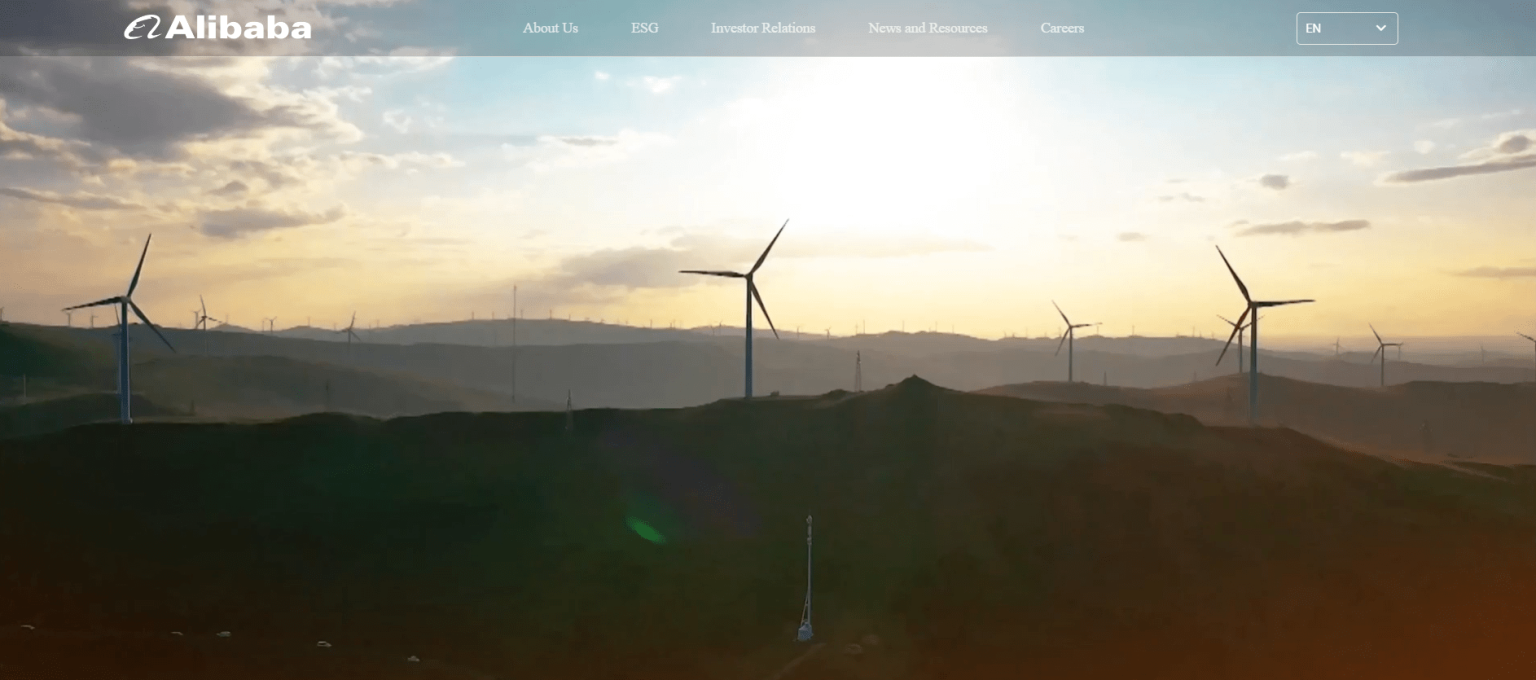Click the Alibaba smile logo icon

pos(142,28)
